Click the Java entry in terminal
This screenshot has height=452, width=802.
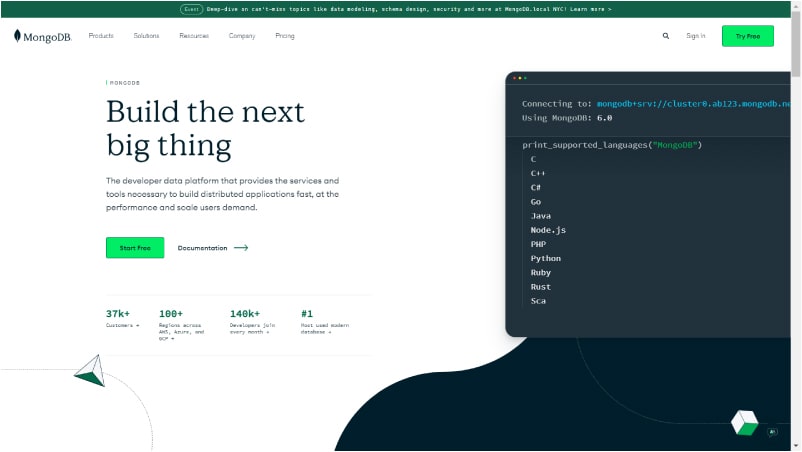[541, 216]
